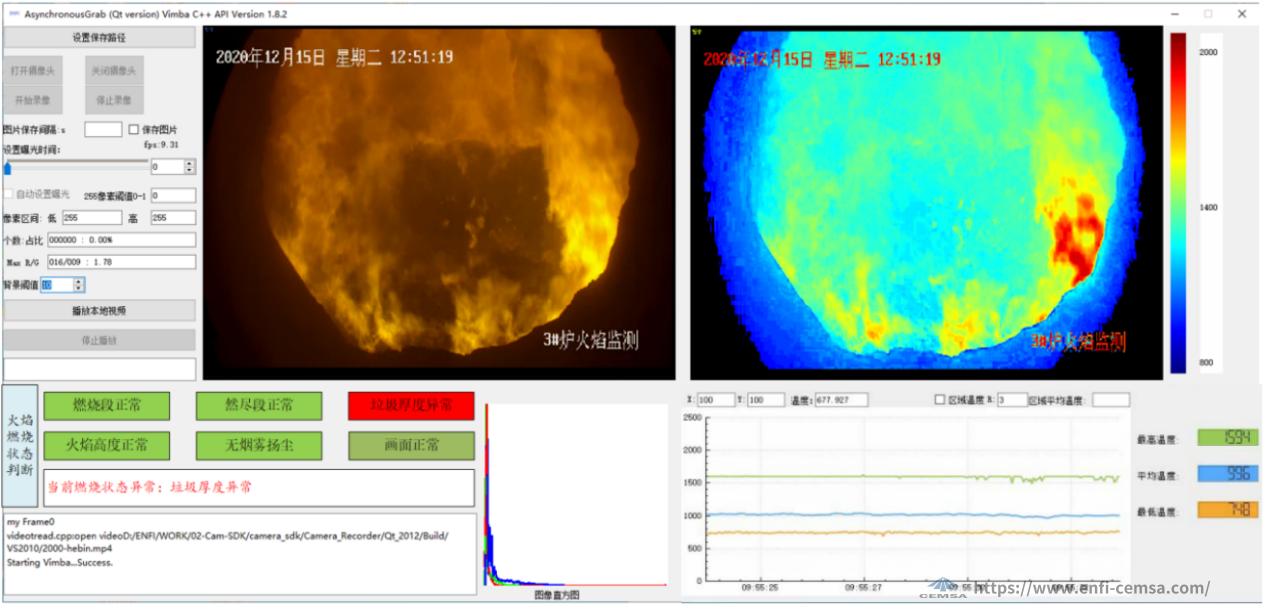Click the pseudo-color thermal flame image

click(926, 203)
